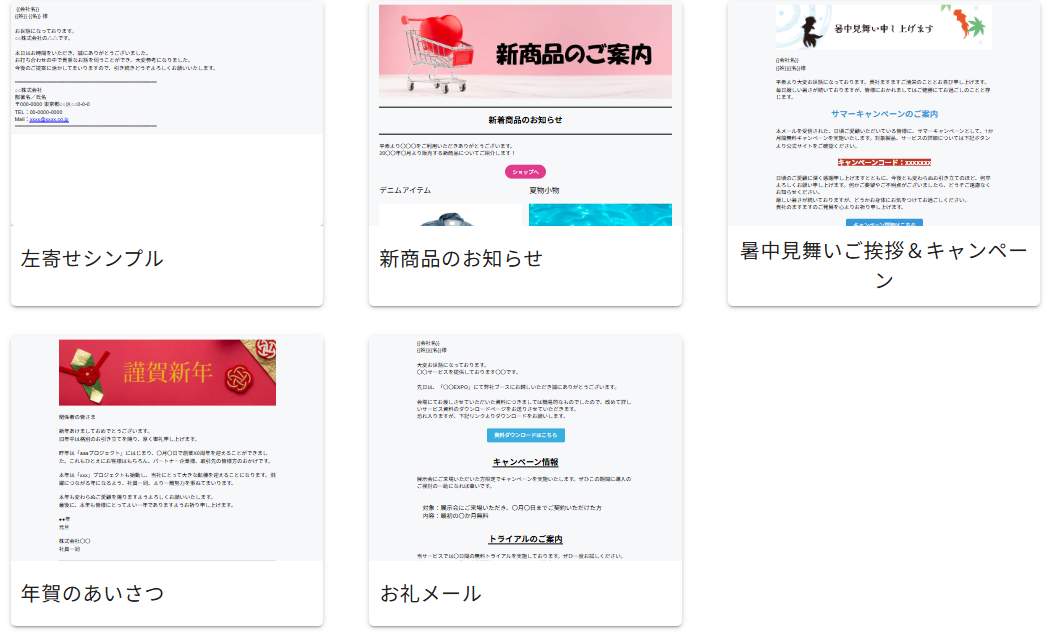Click the red キャンペーンコード highlighted text

(884, 161)
